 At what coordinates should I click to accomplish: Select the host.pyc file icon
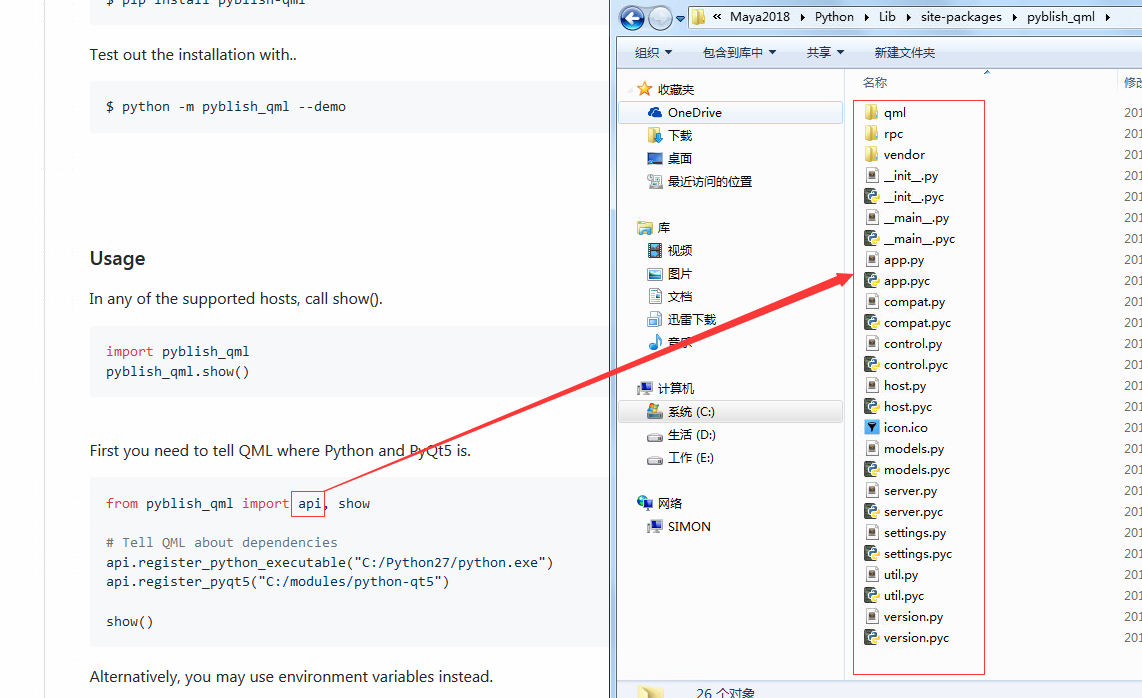point(872,407)
